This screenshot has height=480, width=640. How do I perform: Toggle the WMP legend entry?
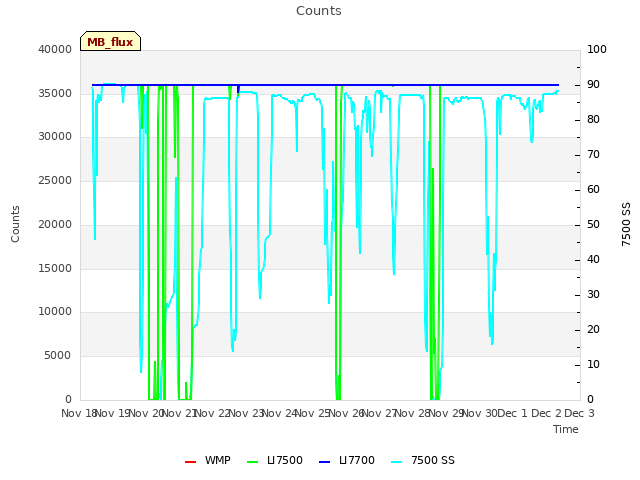pyautogui.click(x=208, y=460)
